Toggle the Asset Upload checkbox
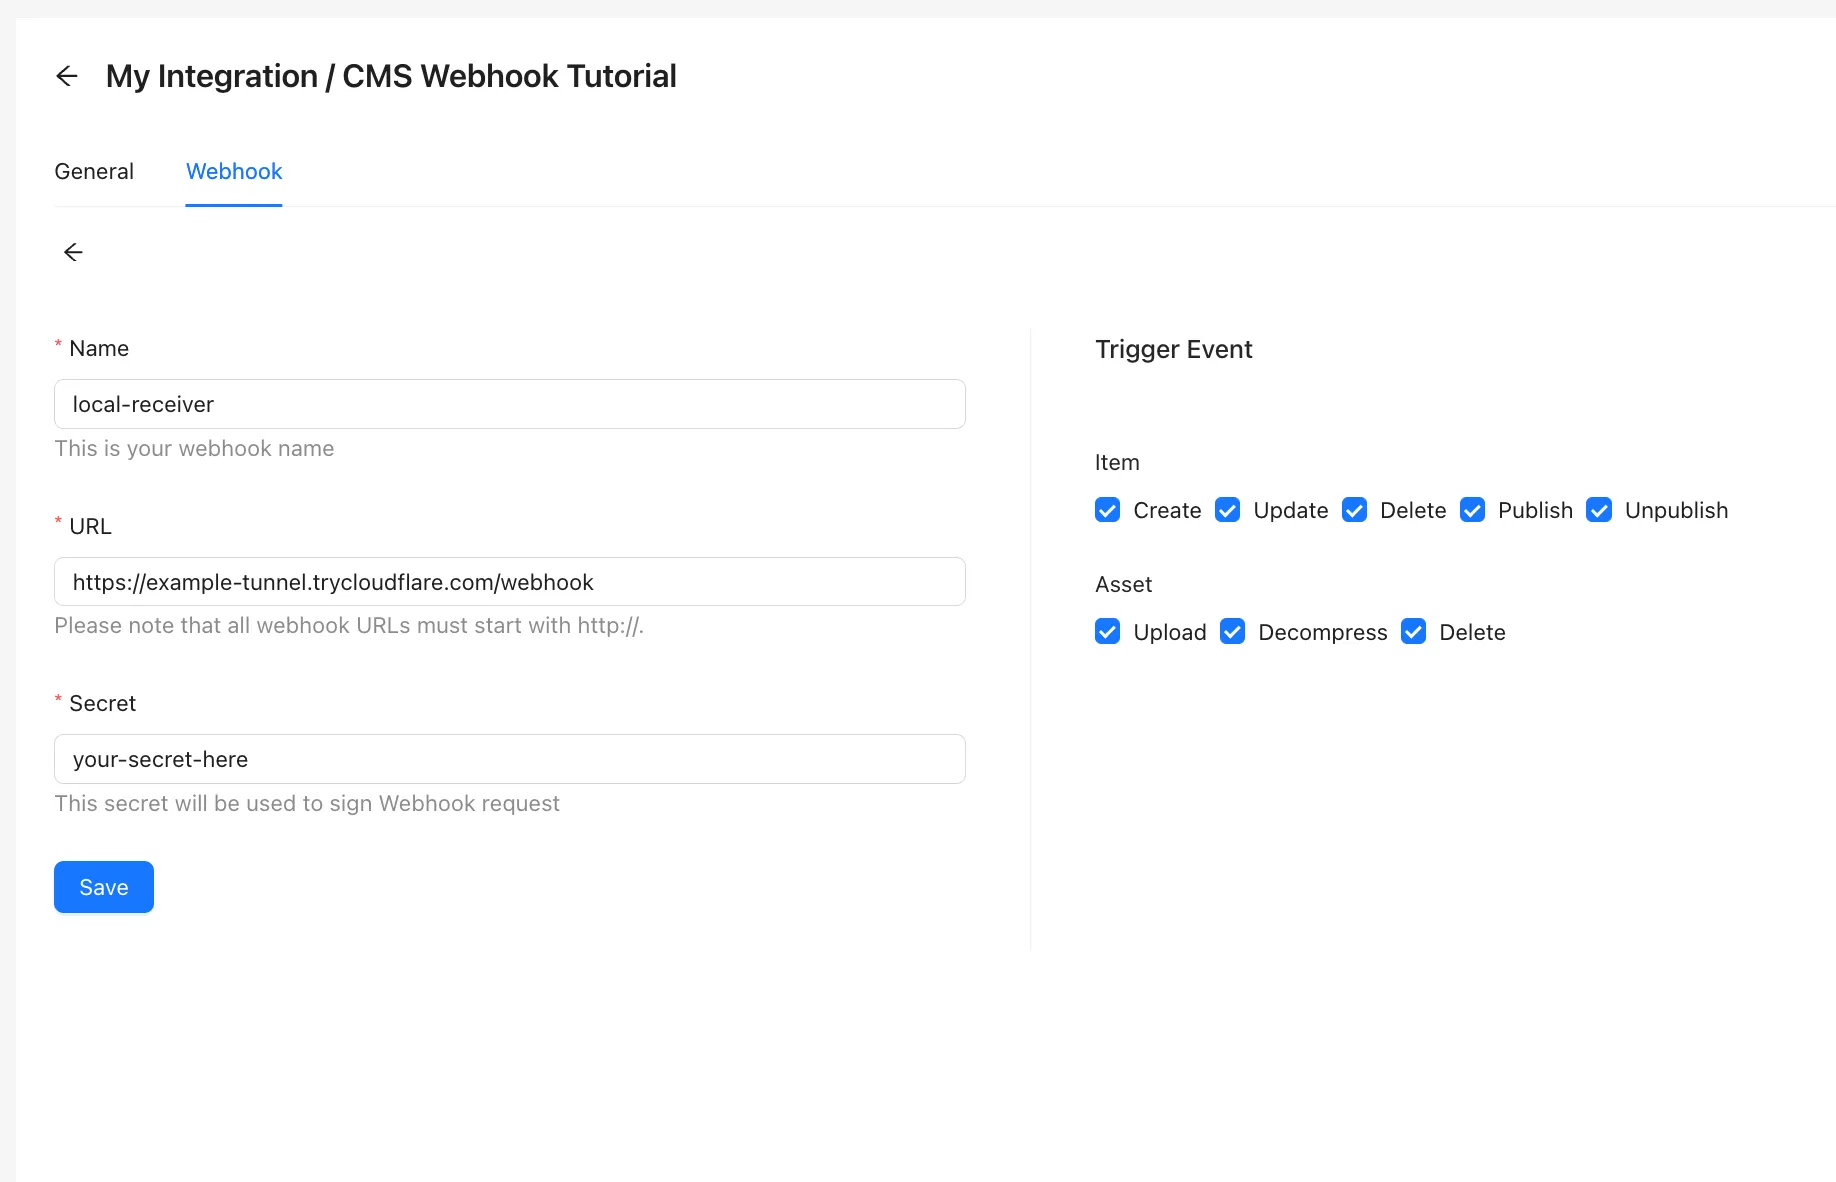Image resolution: width=1836 pixels, height=1182 pixels. (x=1107, y=632)
